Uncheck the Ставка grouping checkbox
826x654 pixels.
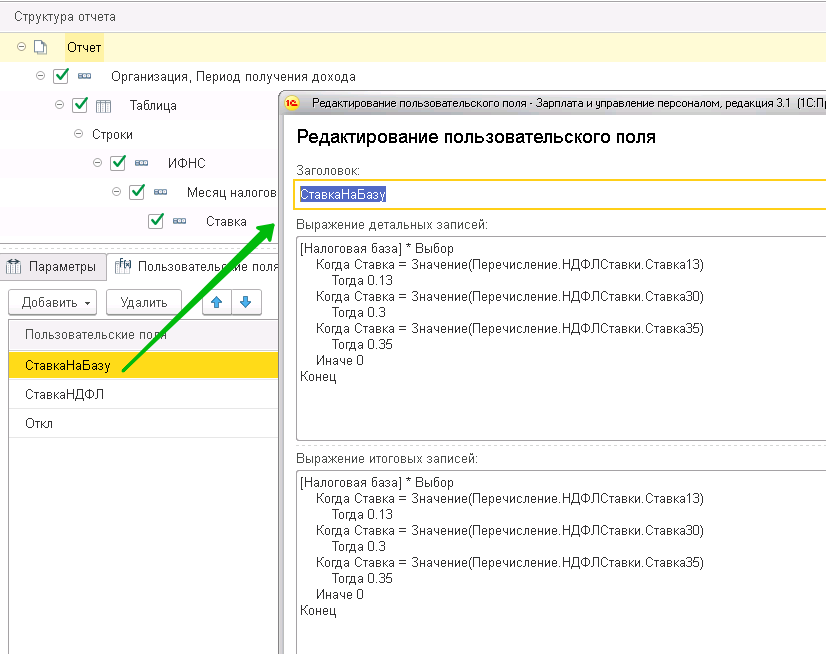pos(156,221)
